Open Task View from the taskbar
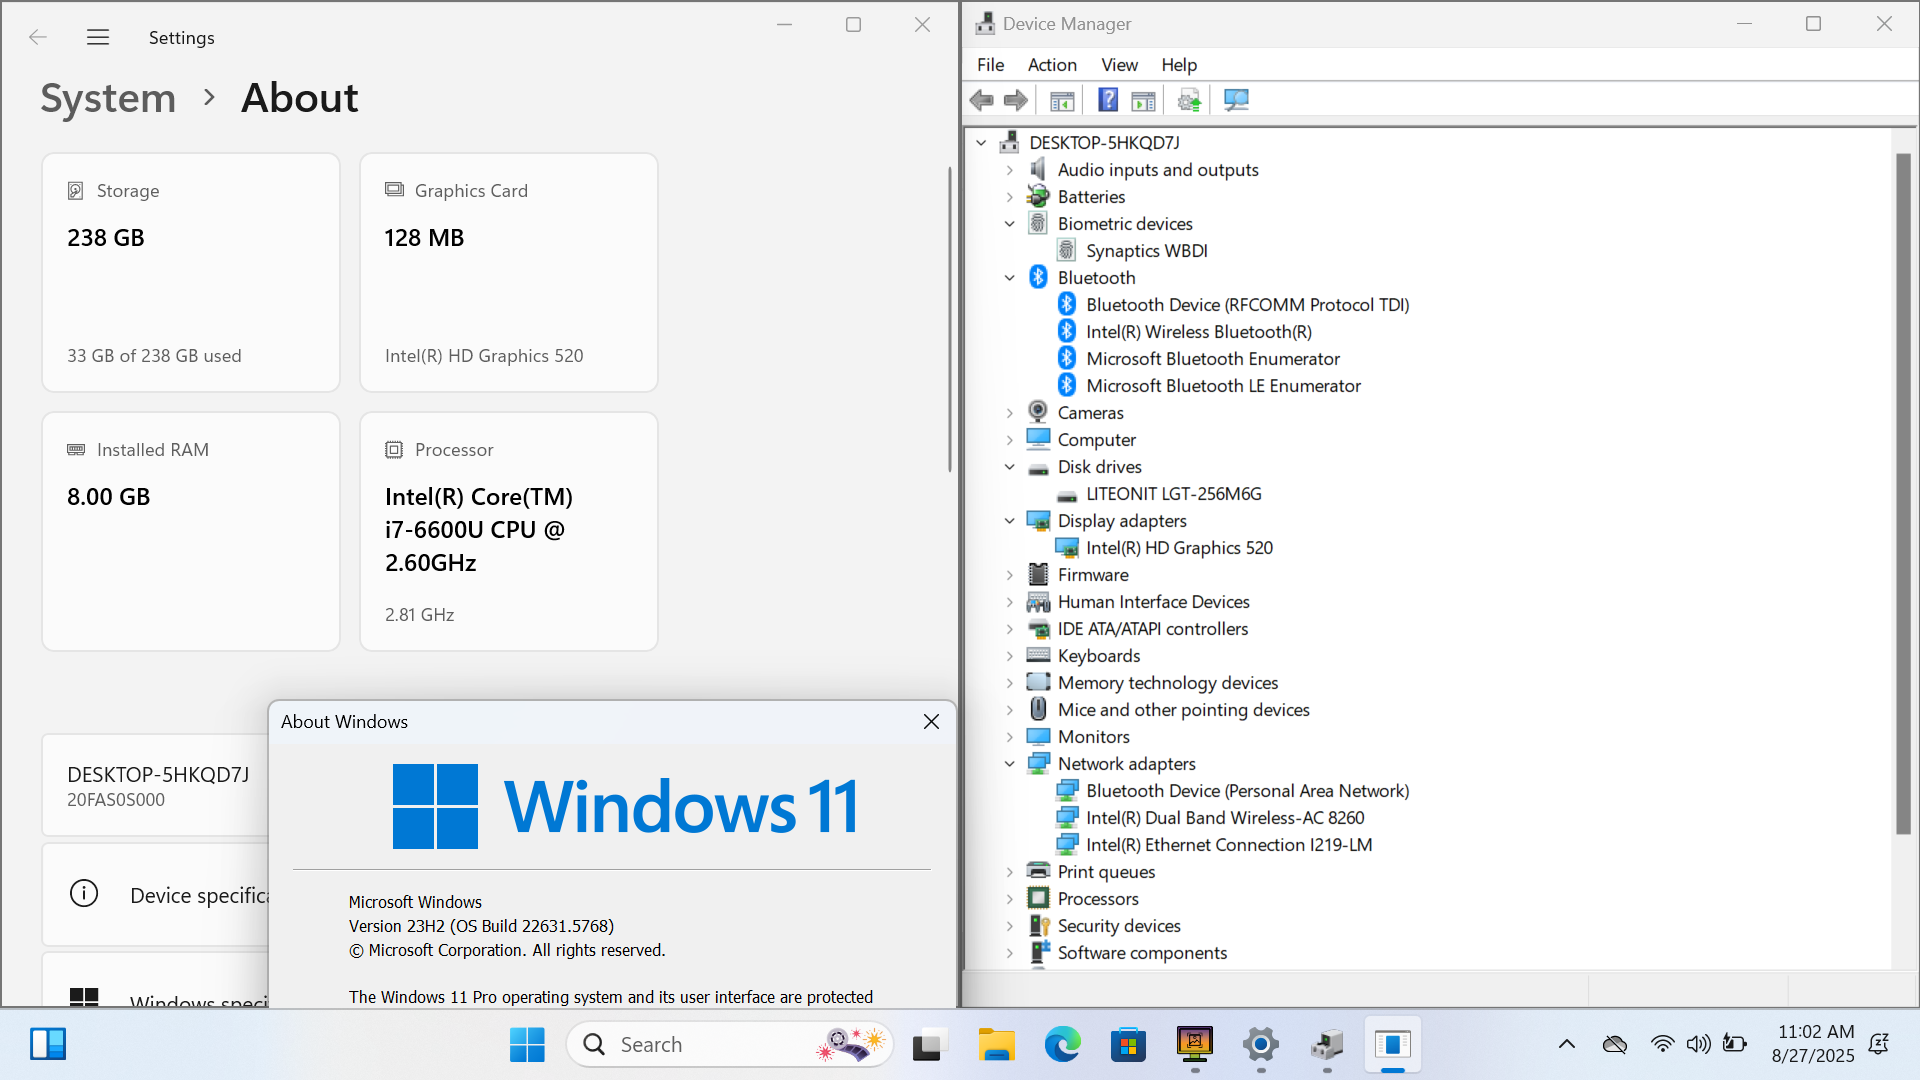This screenshot has width=1920, height=1080. (929, 1045)
